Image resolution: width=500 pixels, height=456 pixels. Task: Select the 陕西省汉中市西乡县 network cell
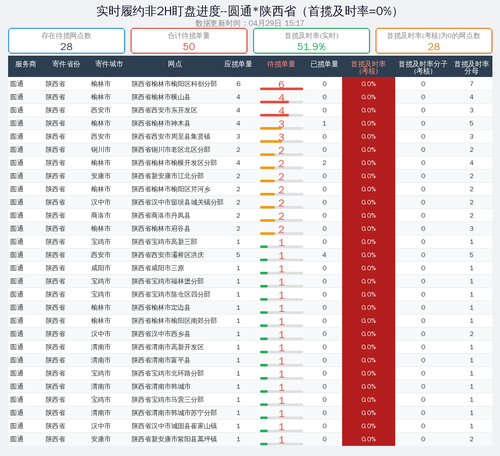pyautogui.click(x=161, y=334)
